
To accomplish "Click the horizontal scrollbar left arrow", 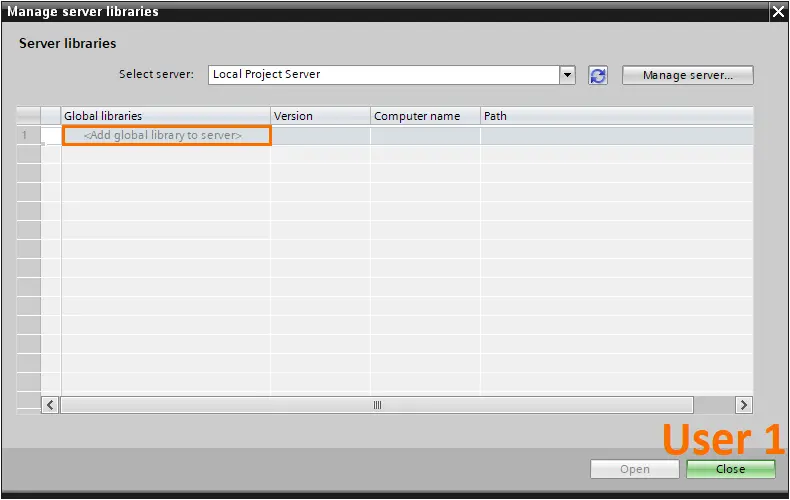I will pyautogui.click(x=50, y=405).
